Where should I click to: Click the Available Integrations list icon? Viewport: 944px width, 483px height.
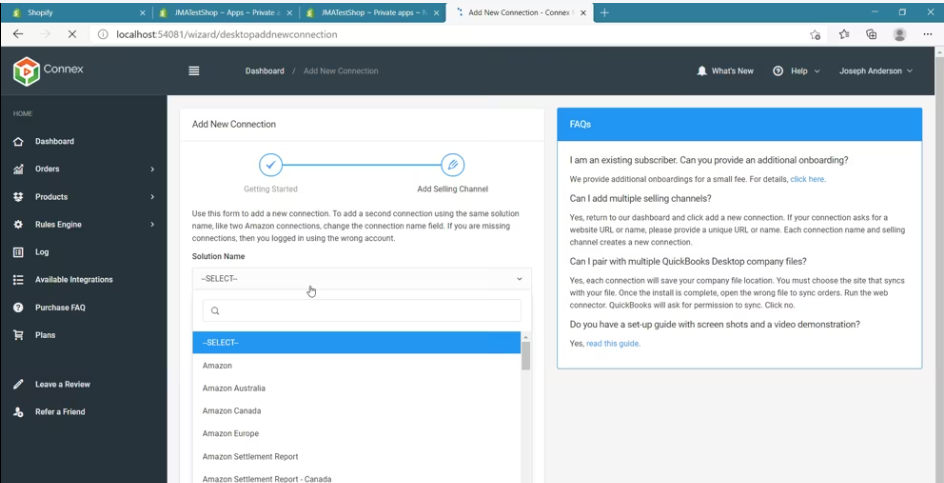[x=18, y=280]
